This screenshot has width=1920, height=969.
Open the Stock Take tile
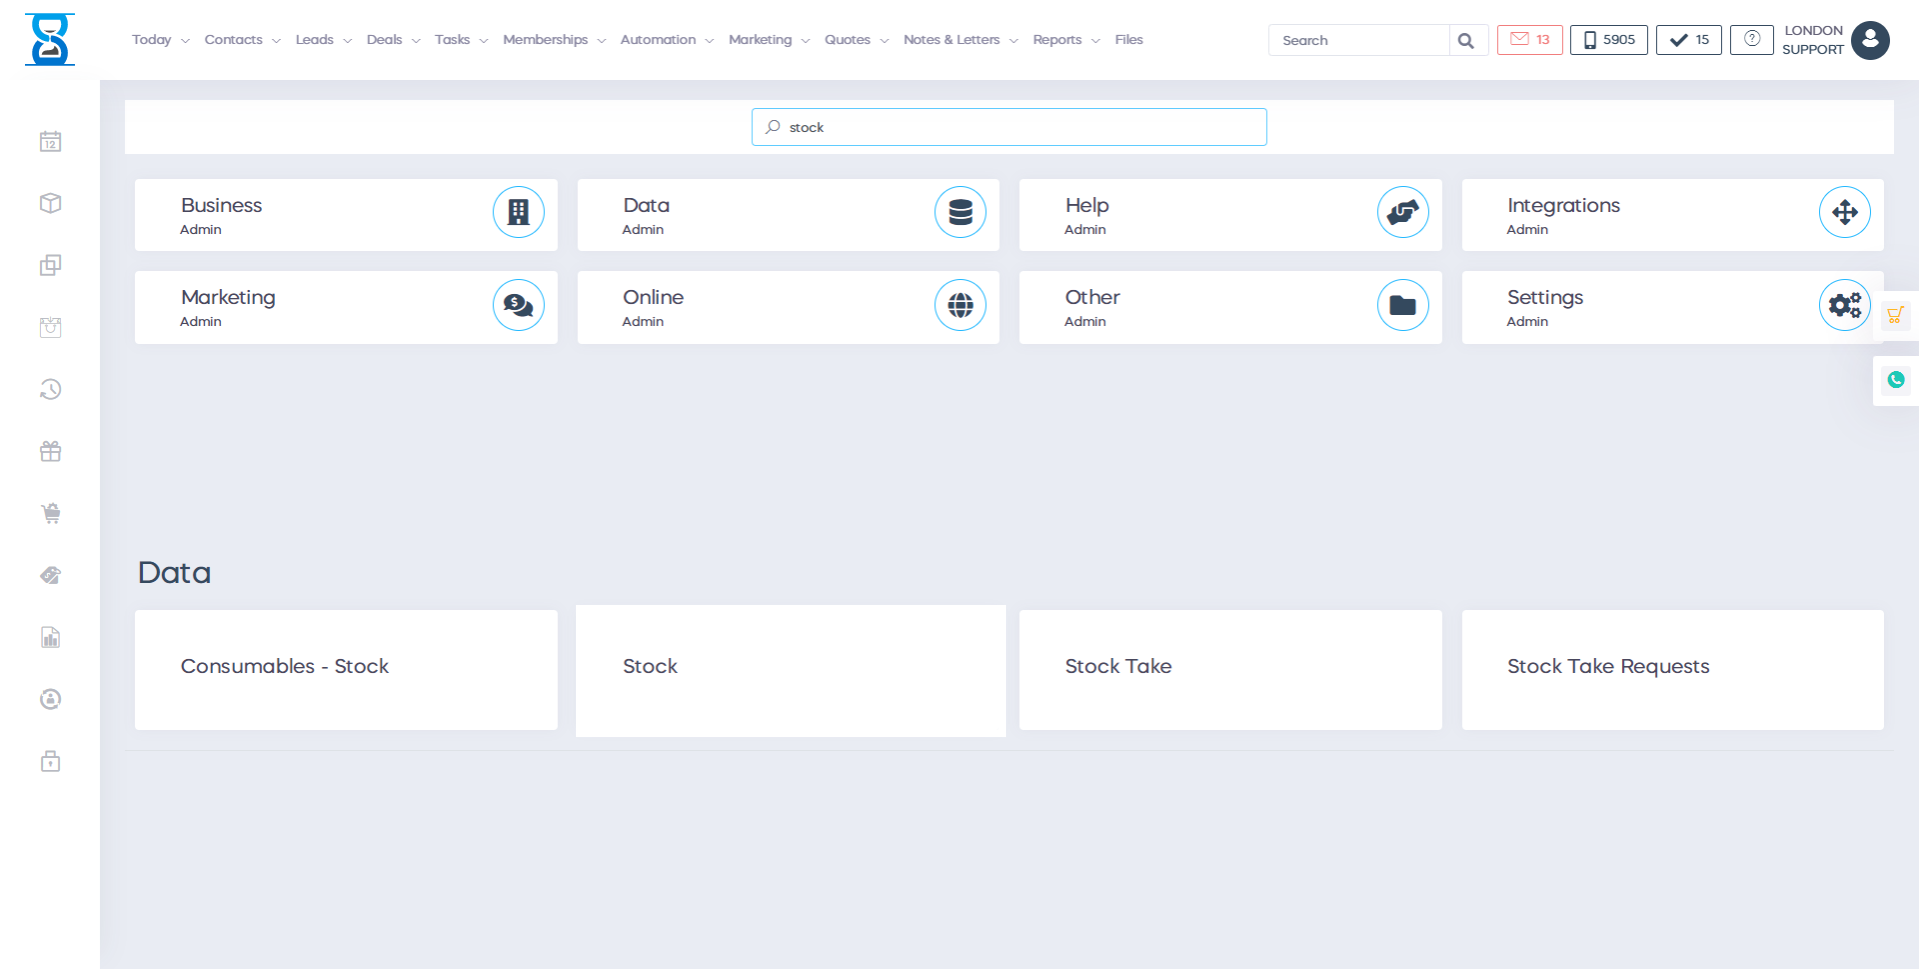coord(1229,669)
